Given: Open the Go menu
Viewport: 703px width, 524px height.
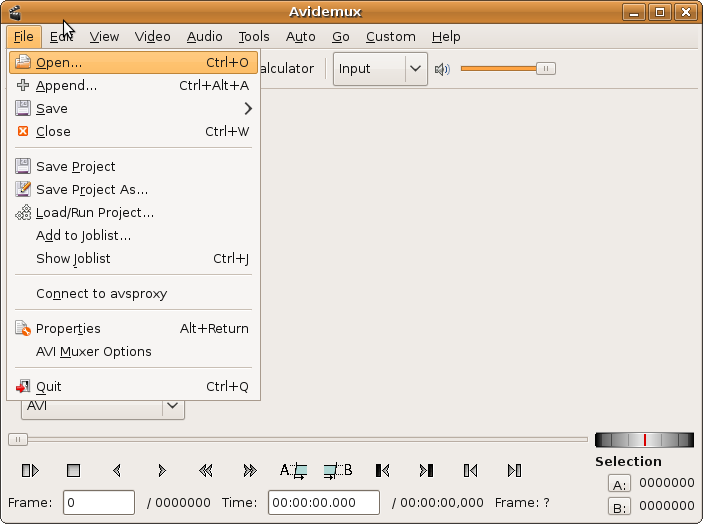Looking at the screenshot, I should coord(341,37).
